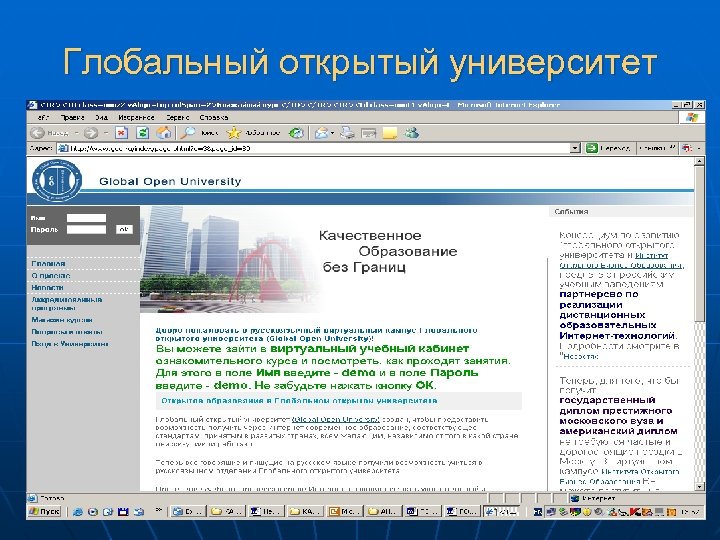
Task: Click the active Internet Explorer taskbar button
Action: [502, 512]
